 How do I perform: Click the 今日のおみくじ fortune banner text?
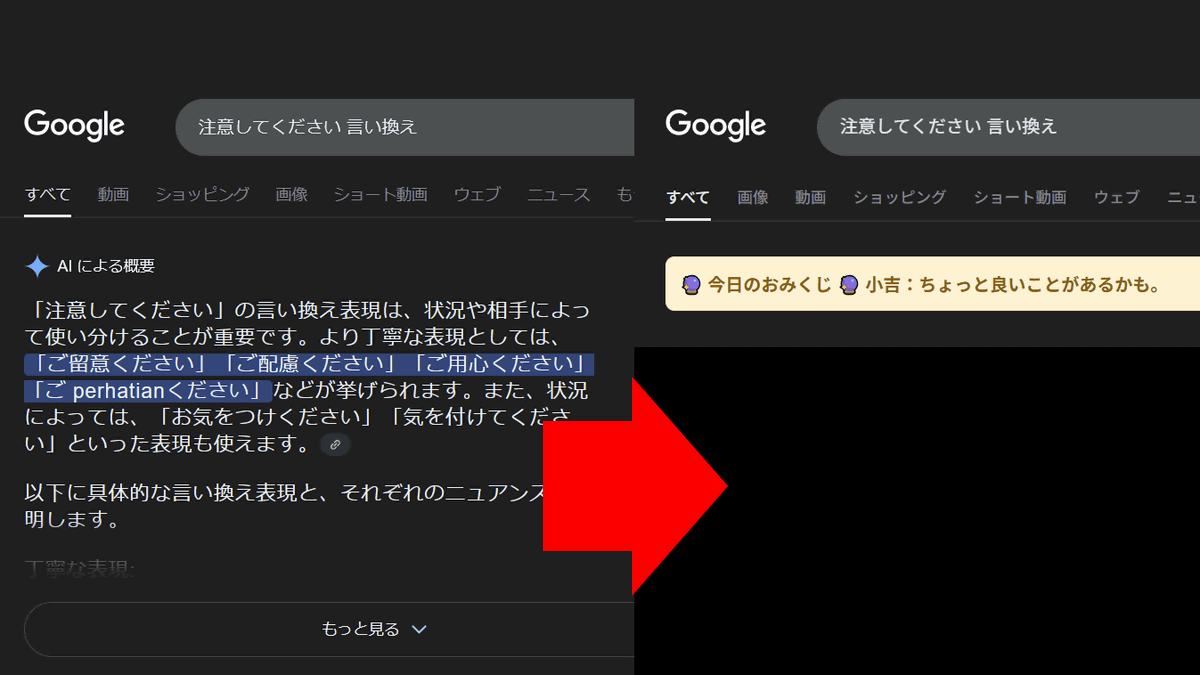tap(770, 284)
